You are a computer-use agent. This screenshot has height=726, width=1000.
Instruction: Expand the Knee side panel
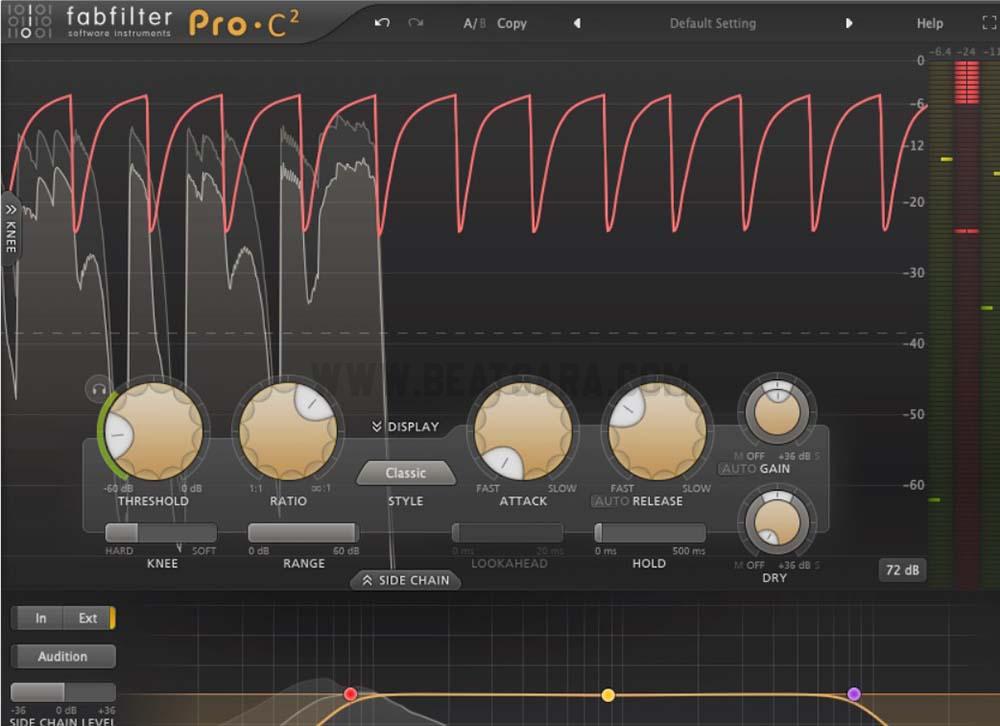click(x=11, y=227)
